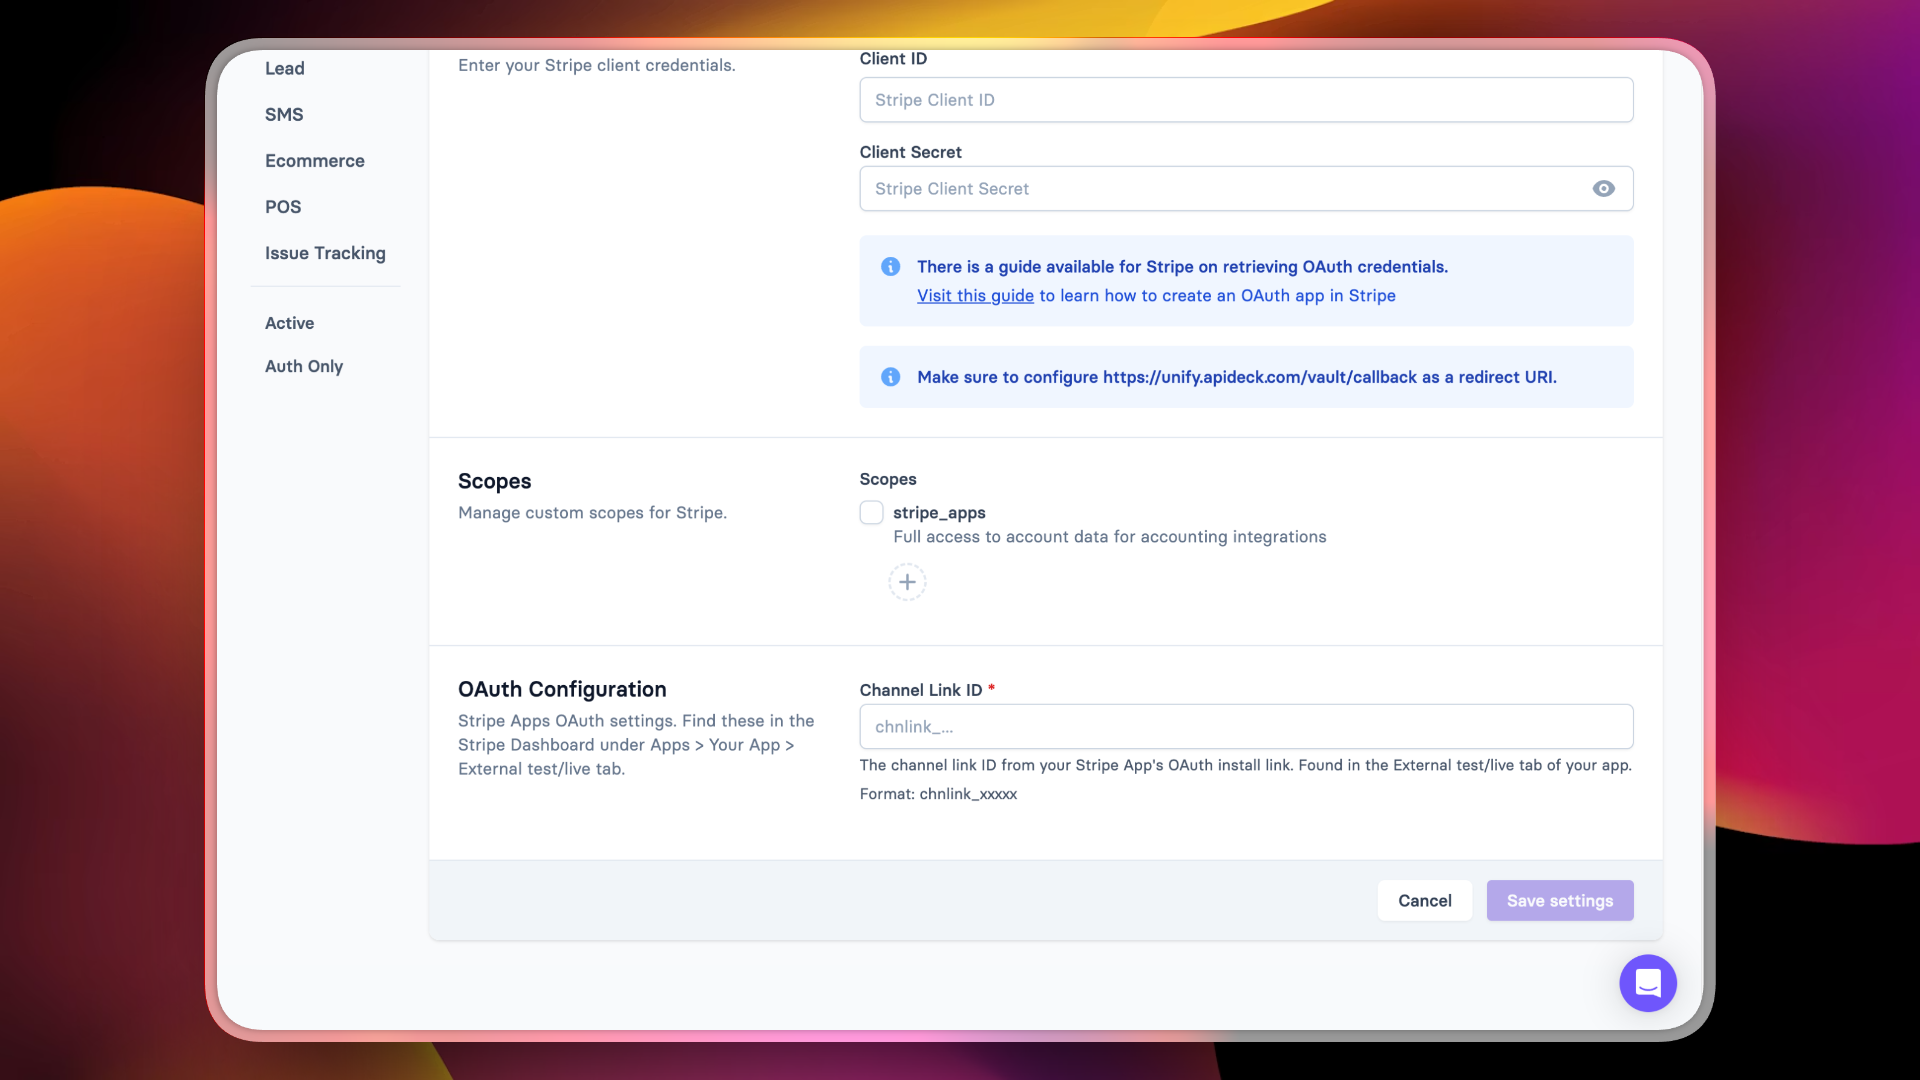
Task: Open the Lead category in sidebar
Action: (x=285, y=69)
